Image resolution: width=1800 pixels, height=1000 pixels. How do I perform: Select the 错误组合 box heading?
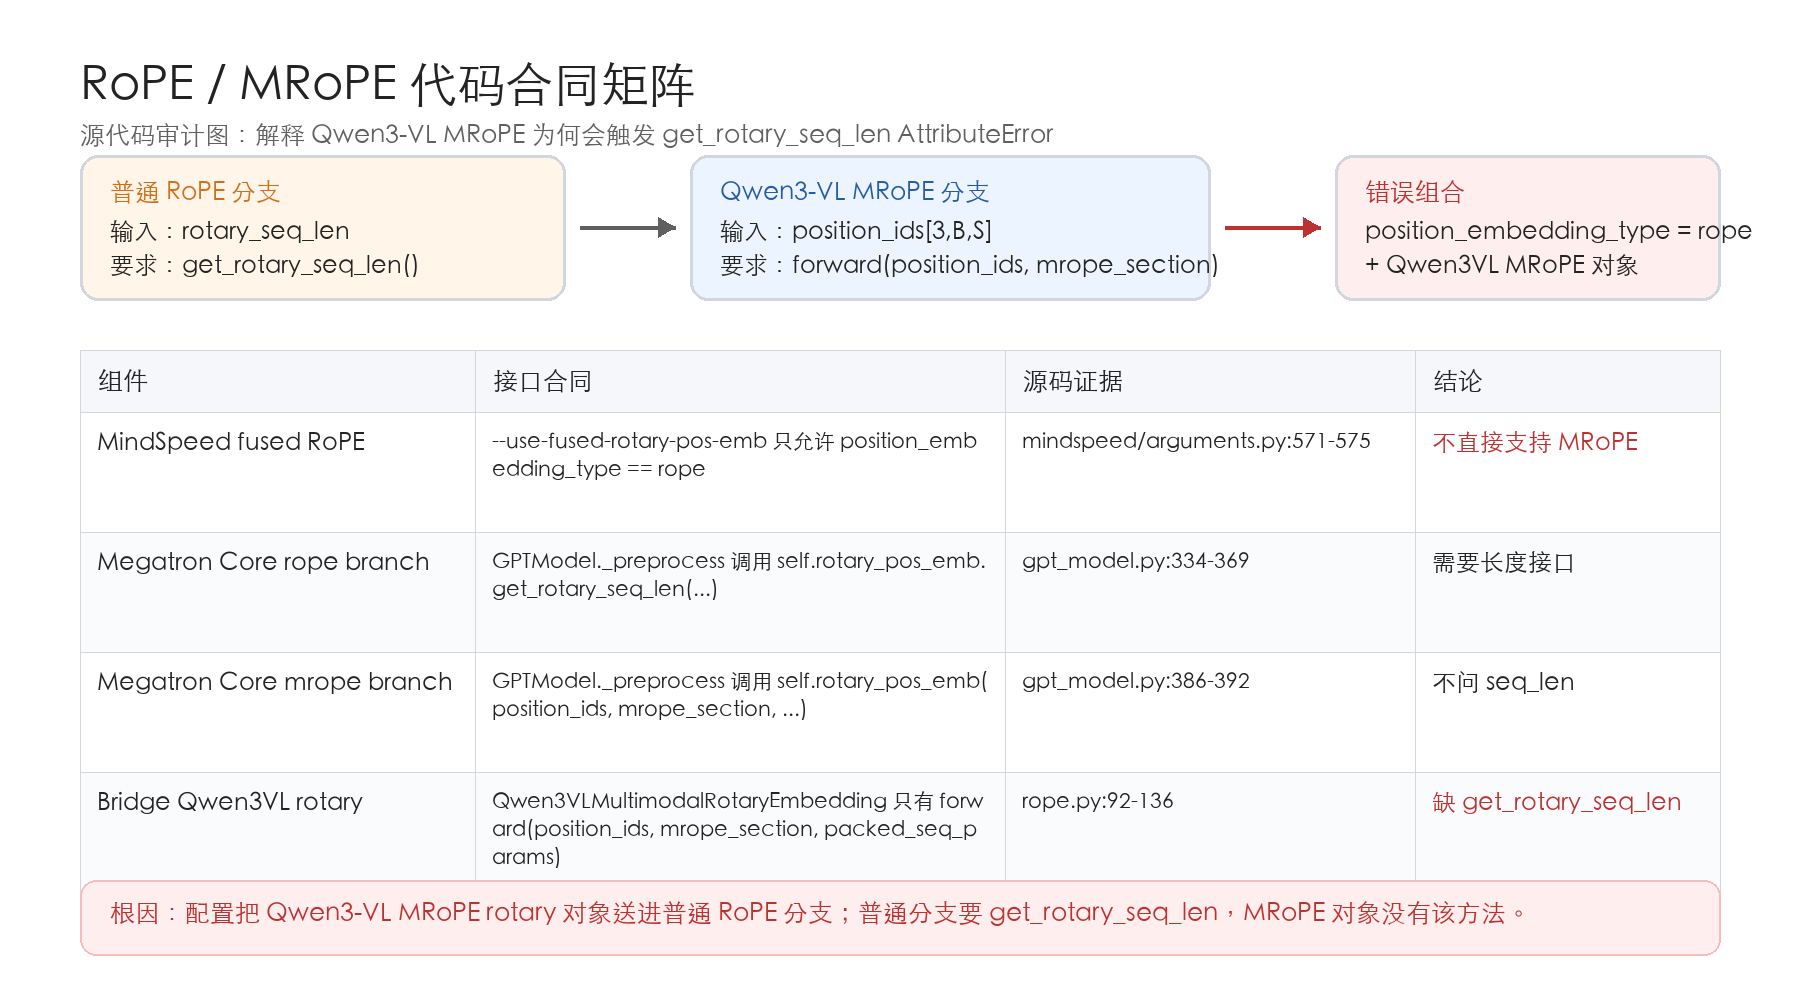point(1415,192)
